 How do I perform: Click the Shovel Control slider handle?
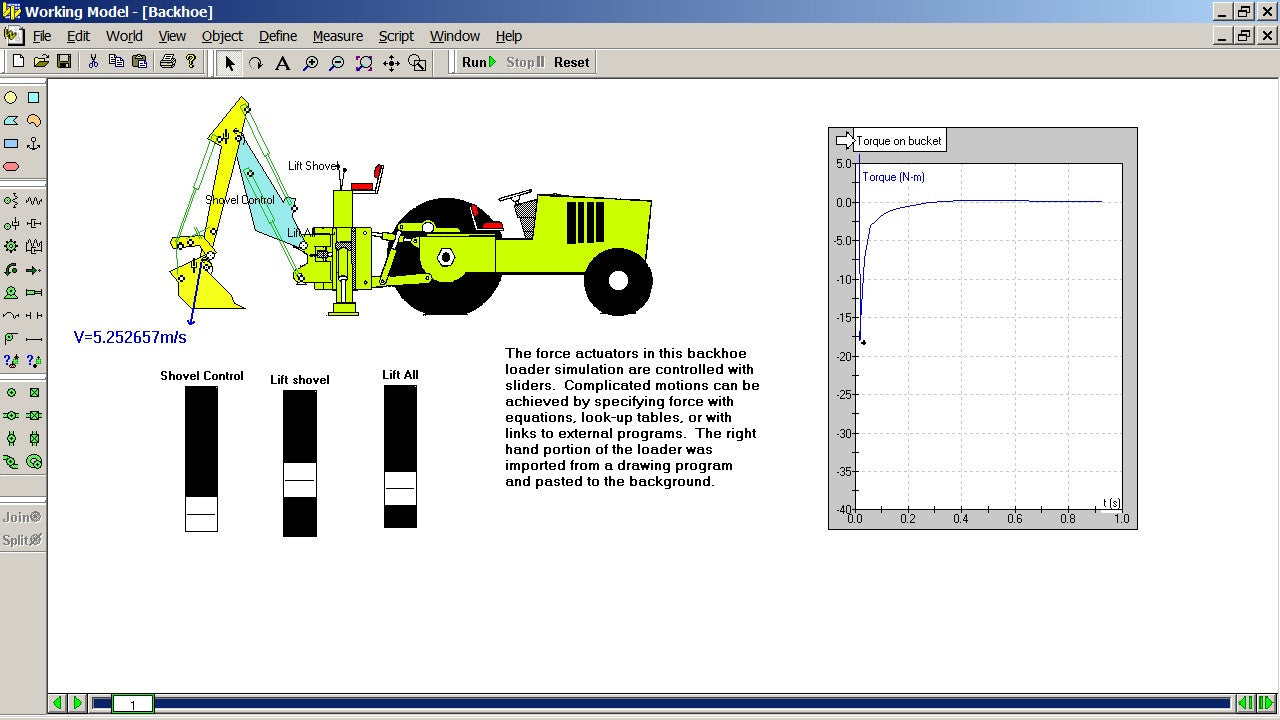(201, 513)
